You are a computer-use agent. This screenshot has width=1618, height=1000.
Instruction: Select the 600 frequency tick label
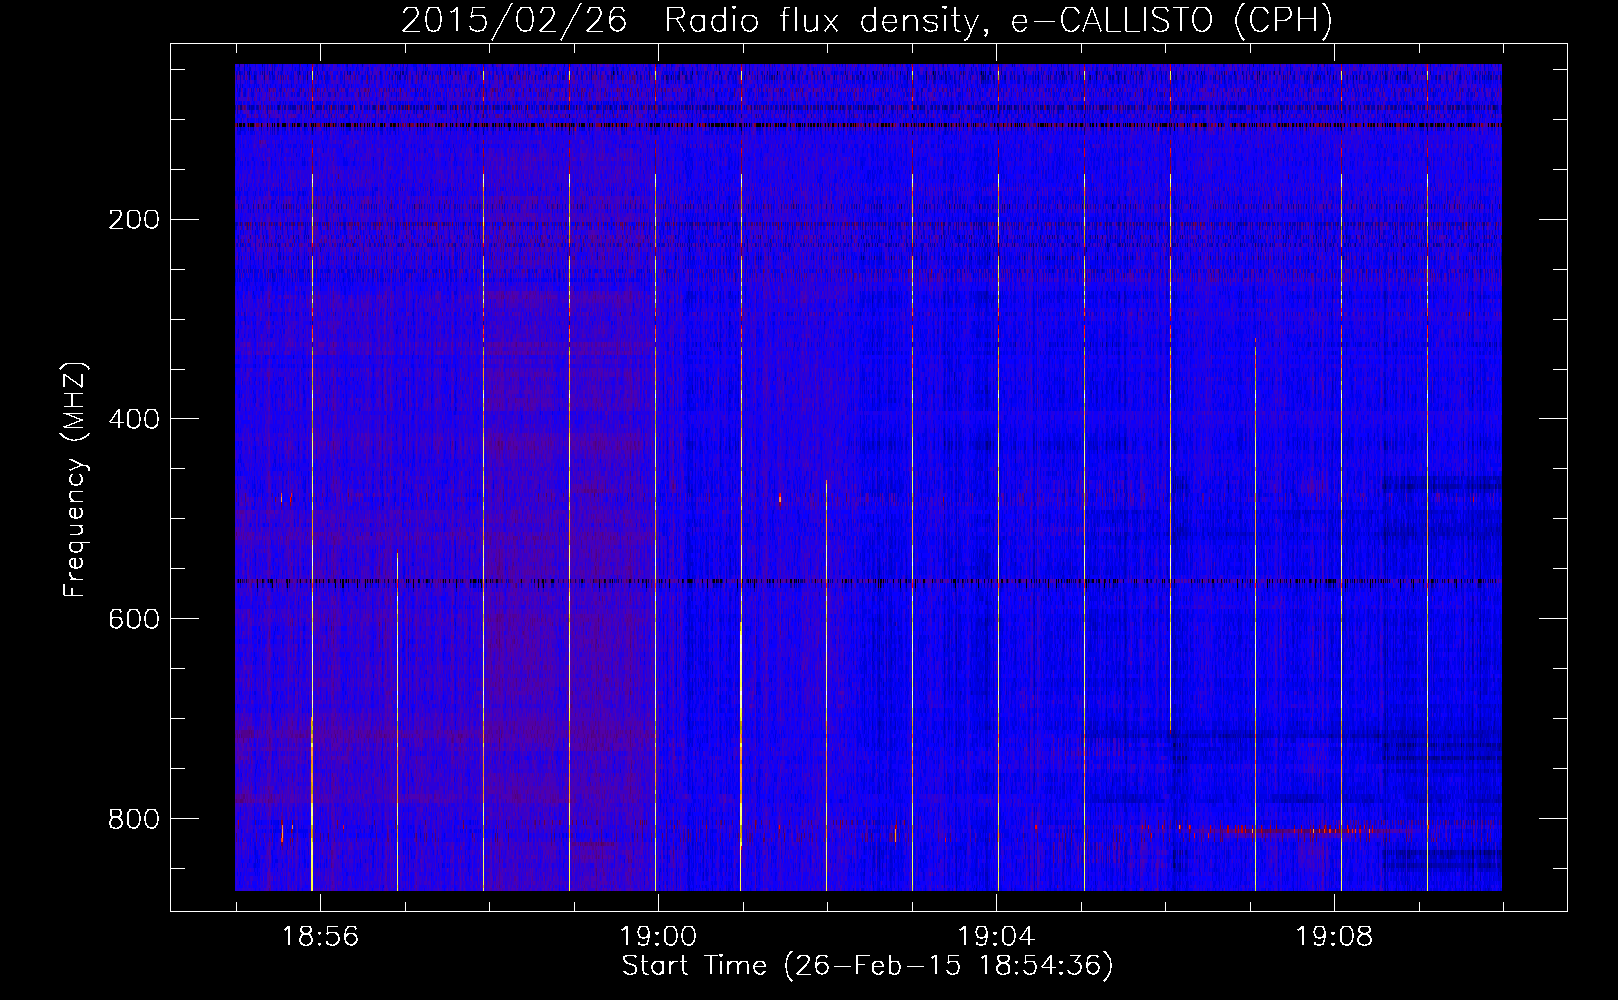pyautogui.click(x=133, y=619)
